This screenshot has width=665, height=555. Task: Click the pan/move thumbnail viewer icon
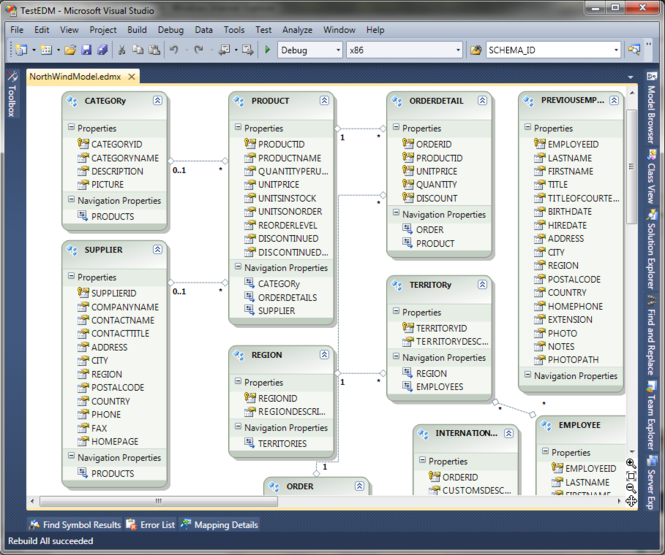tap(631, 501)
